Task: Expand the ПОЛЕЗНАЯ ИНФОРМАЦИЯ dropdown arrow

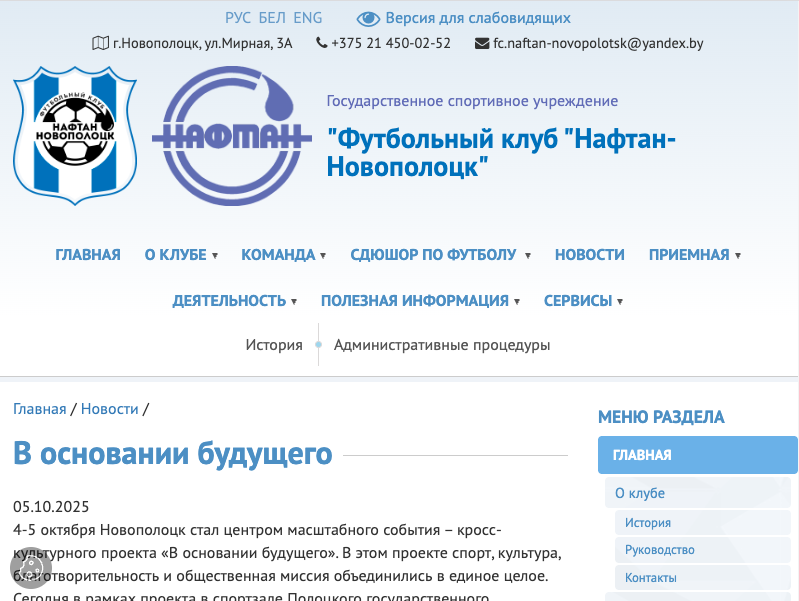Action: (x=517, y=301)
